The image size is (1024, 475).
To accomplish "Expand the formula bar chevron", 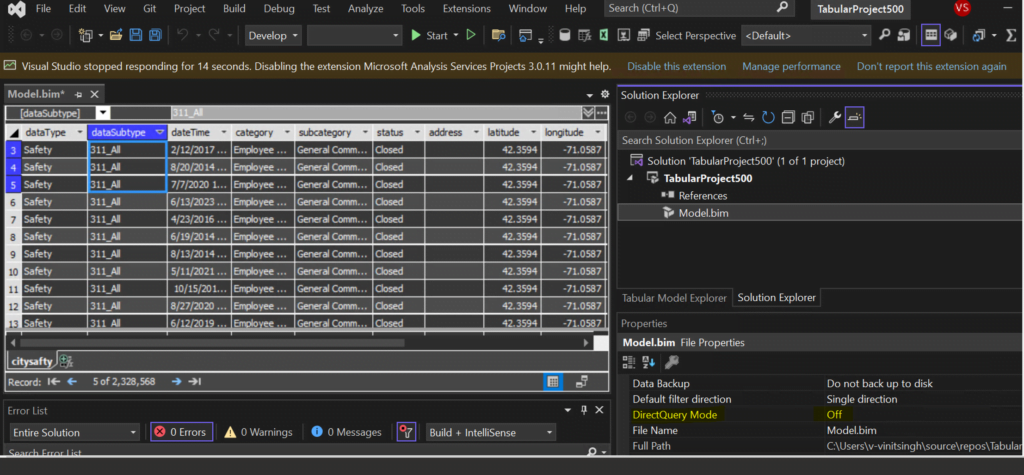I will click(x=588, y=113).
